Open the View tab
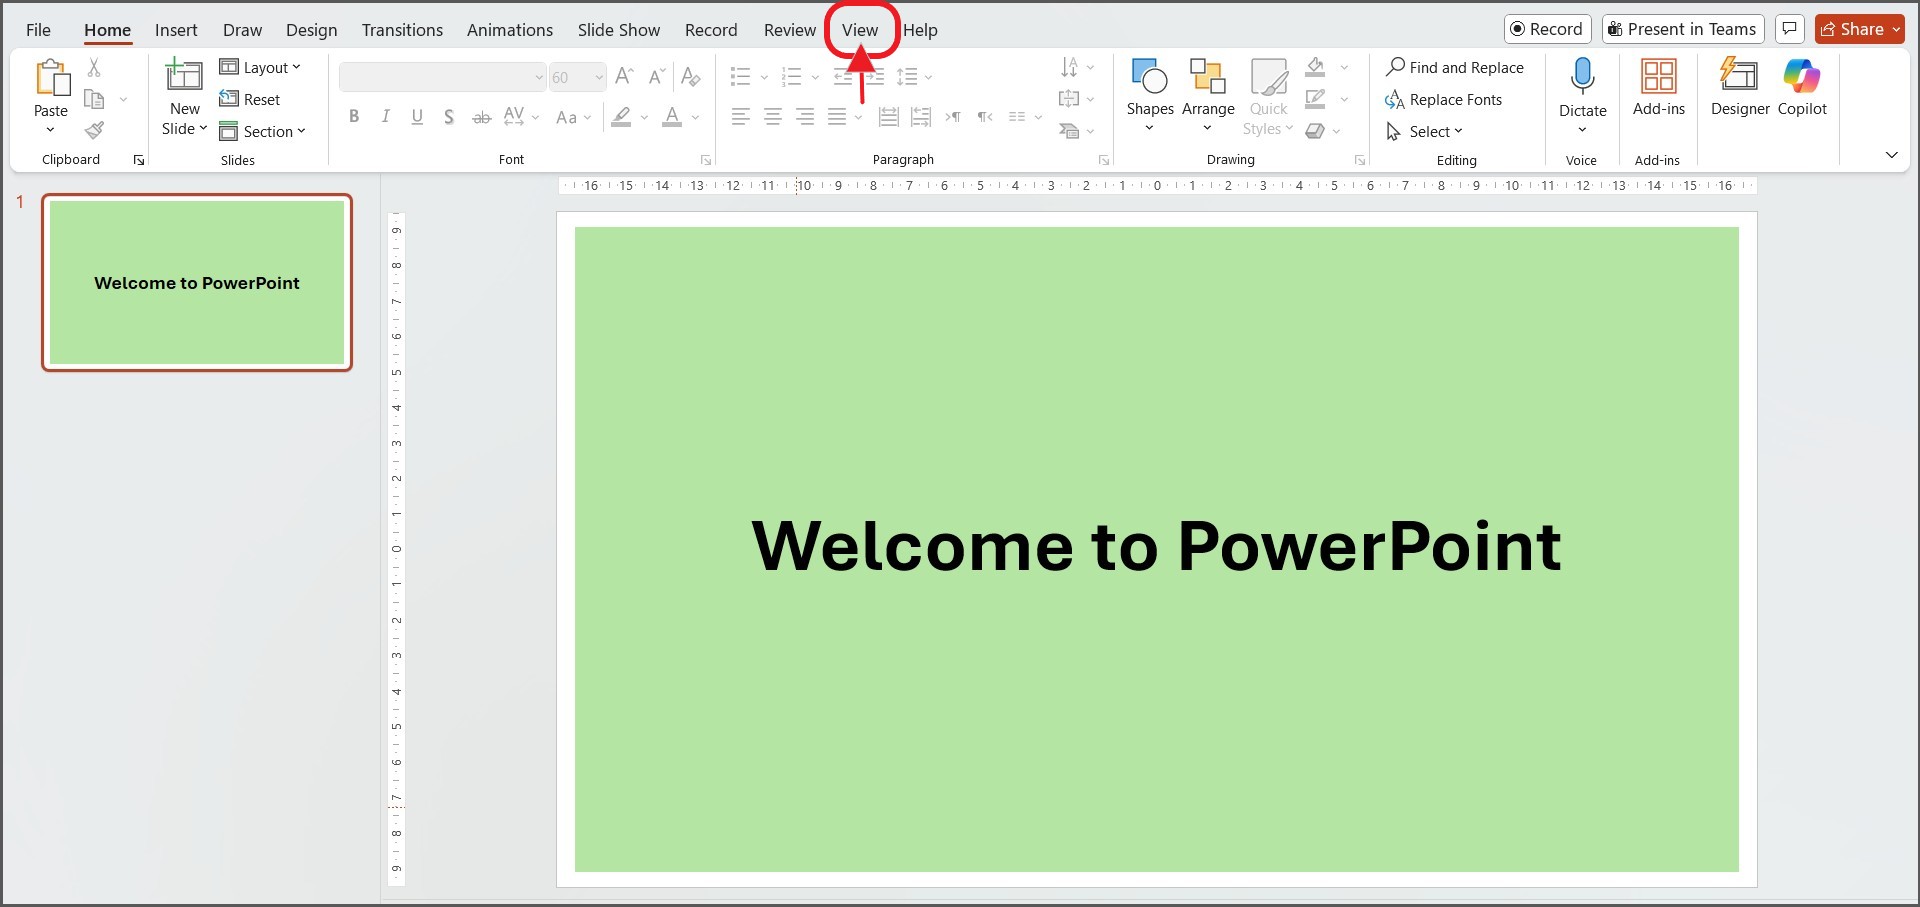 point(859,30)
